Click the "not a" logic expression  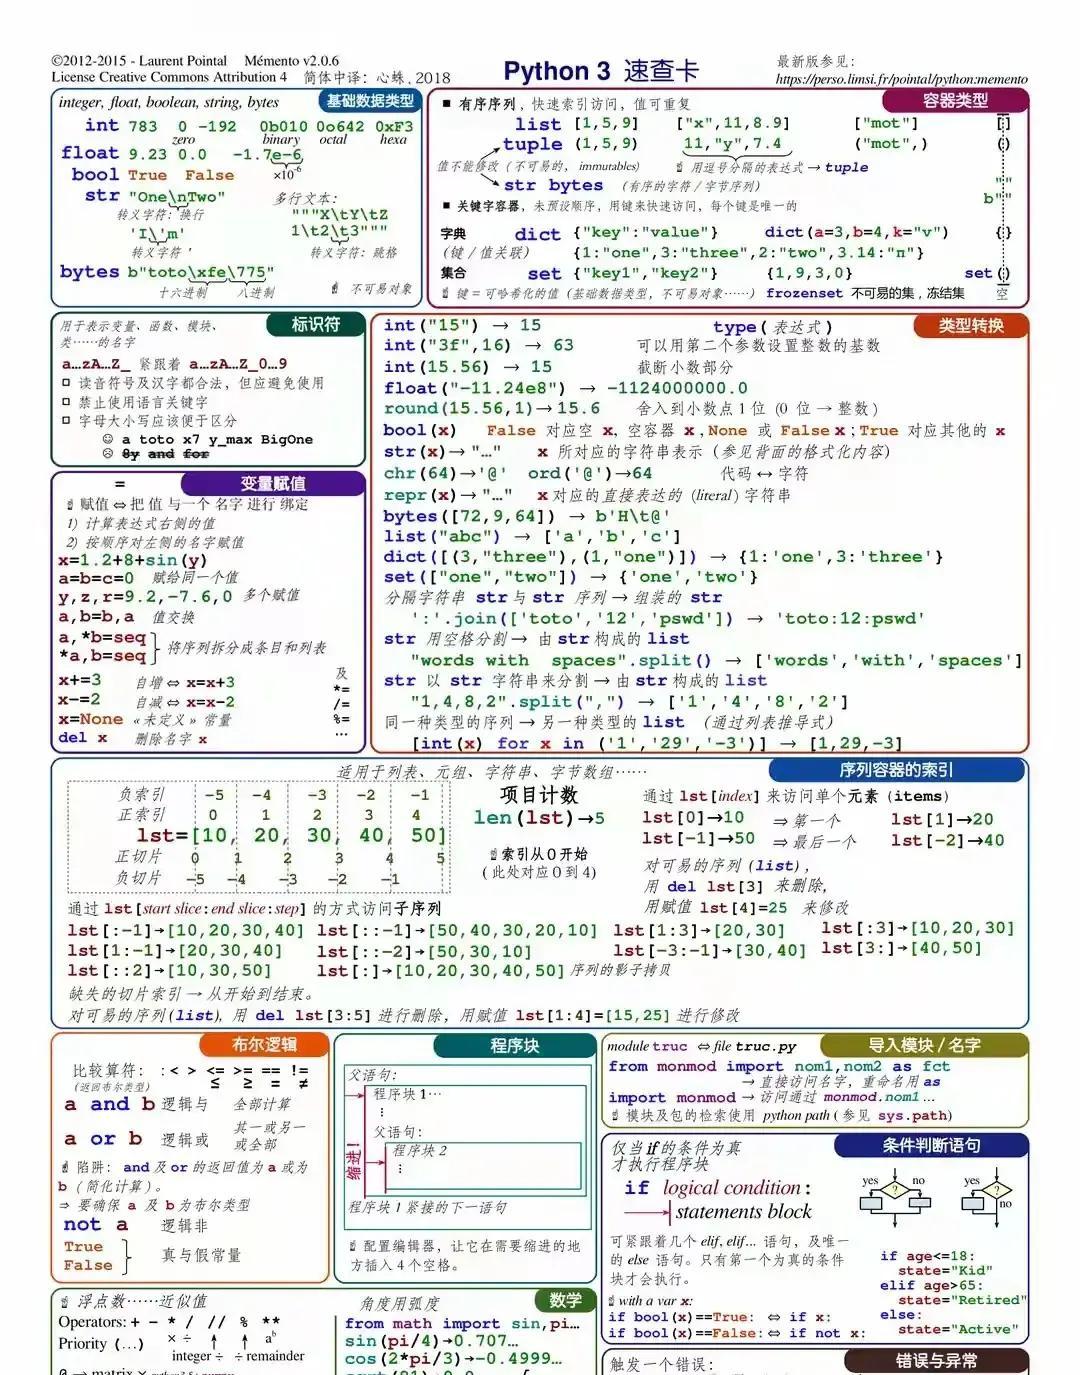(96, 1224)
